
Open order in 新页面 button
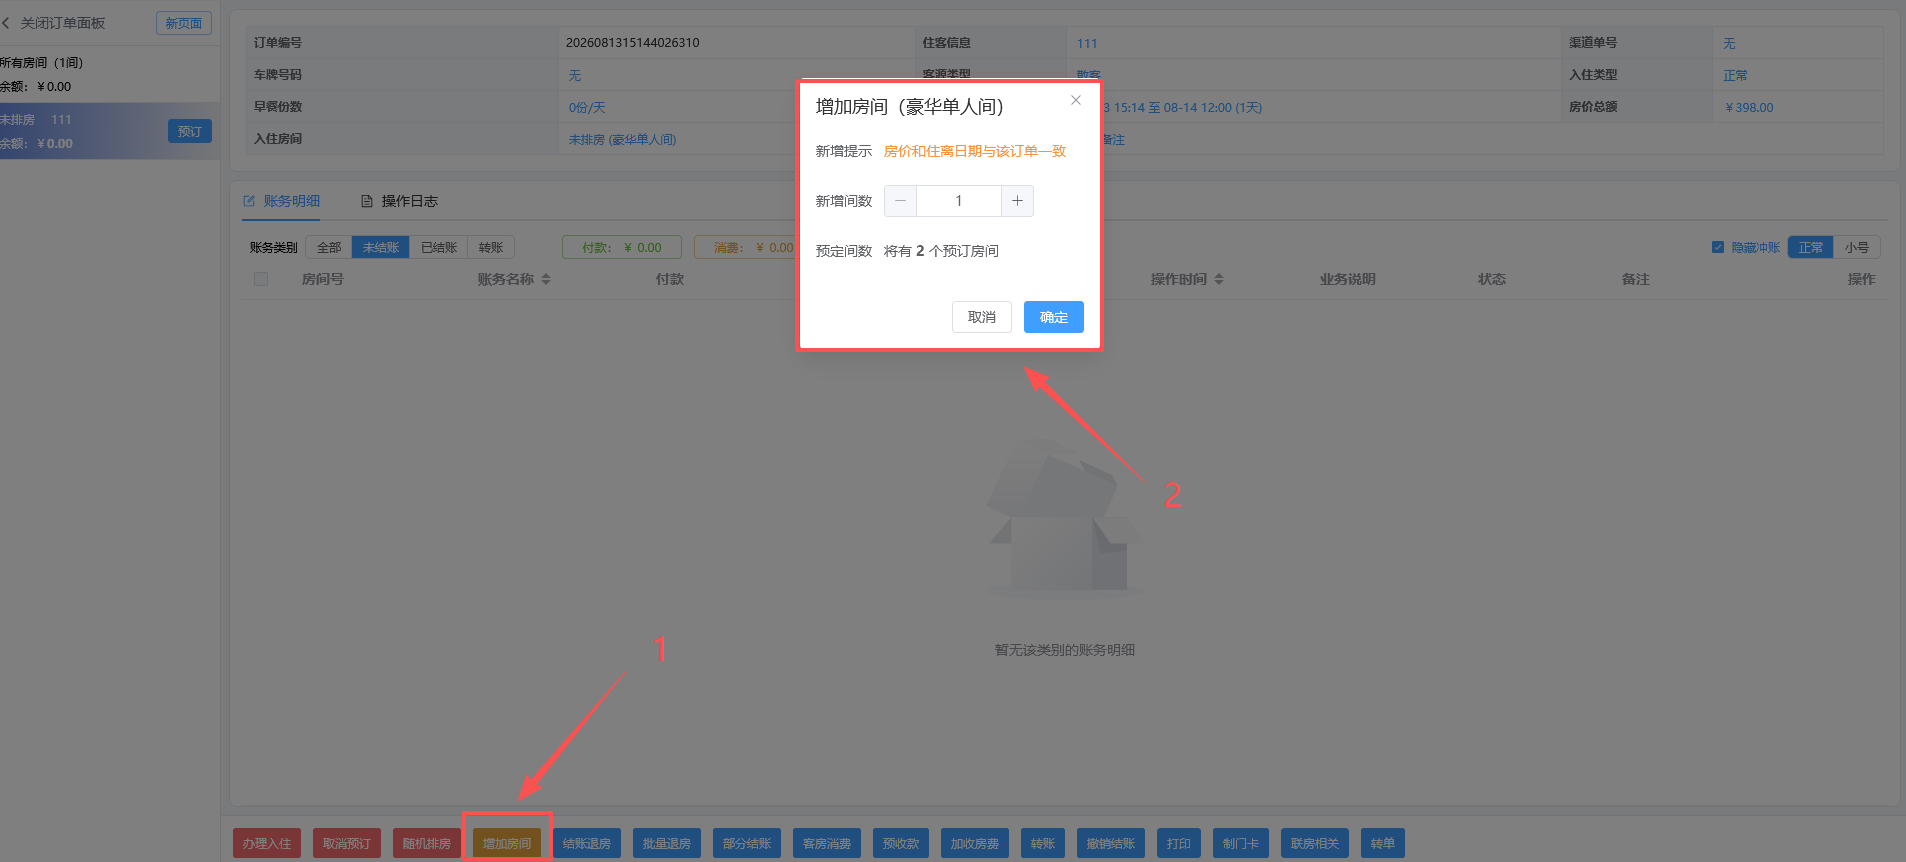click(184, 23)
